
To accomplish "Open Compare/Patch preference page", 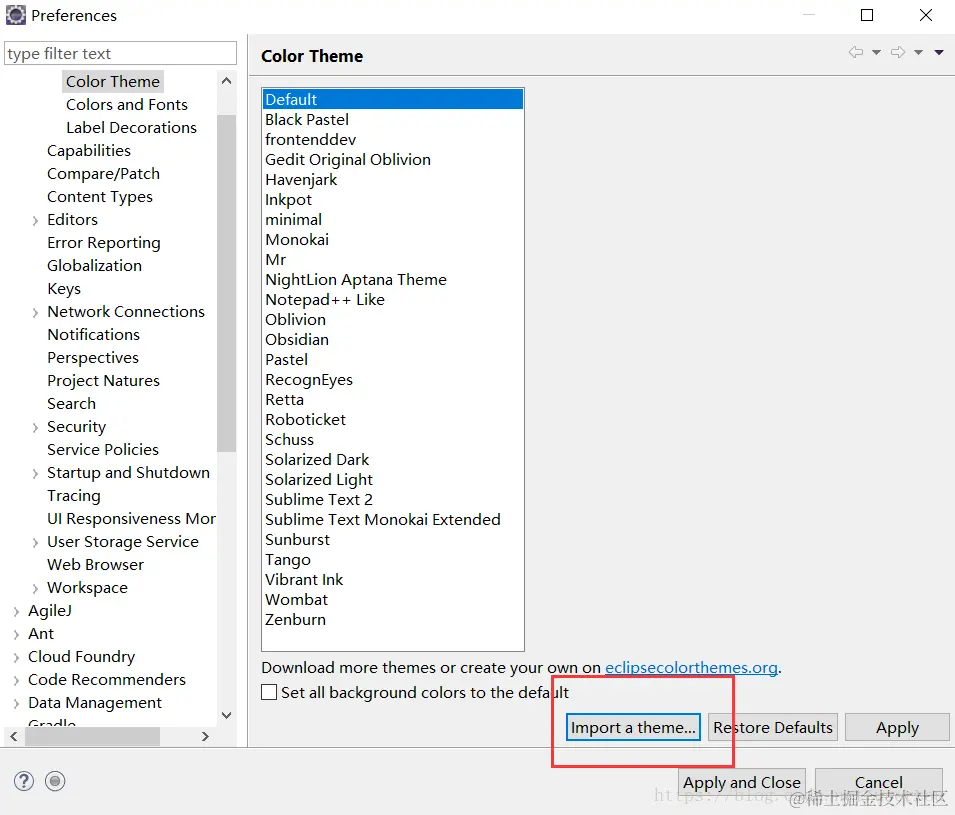I will tap(104, 174).
